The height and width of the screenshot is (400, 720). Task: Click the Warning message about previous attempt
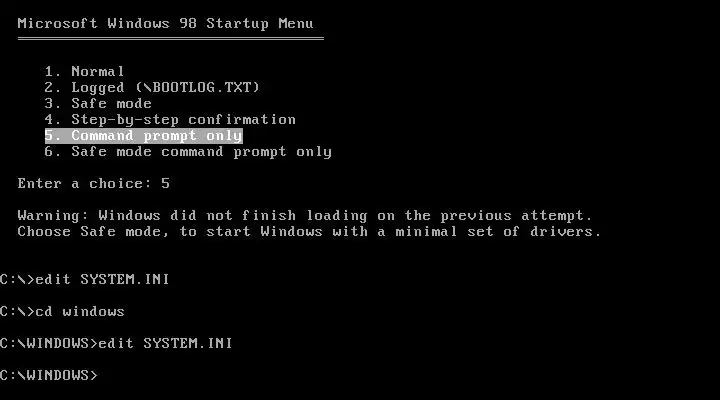305,216
